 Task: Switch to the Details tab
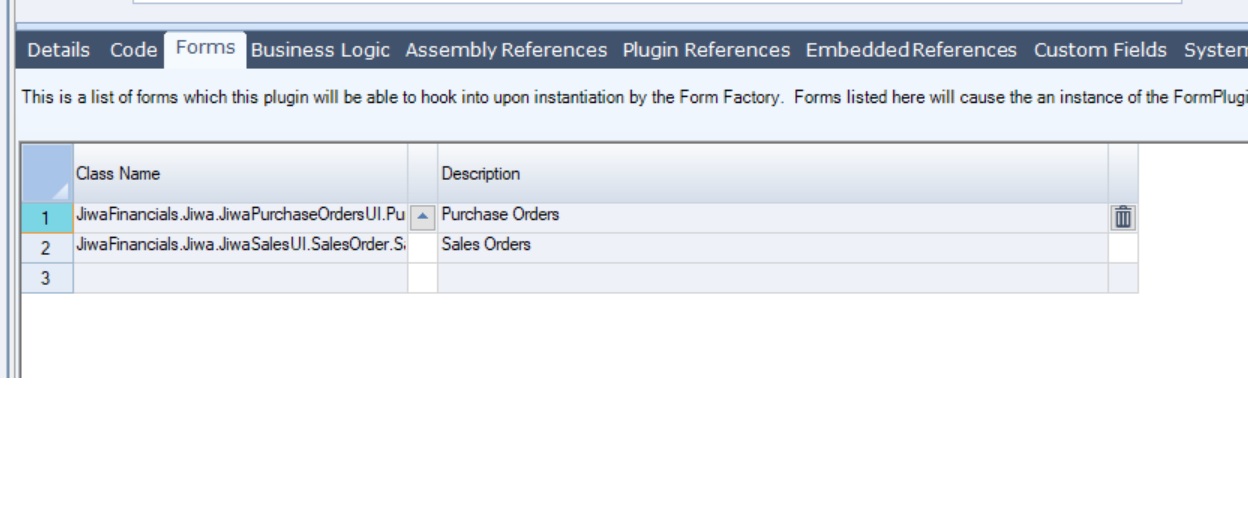[58, 50]
